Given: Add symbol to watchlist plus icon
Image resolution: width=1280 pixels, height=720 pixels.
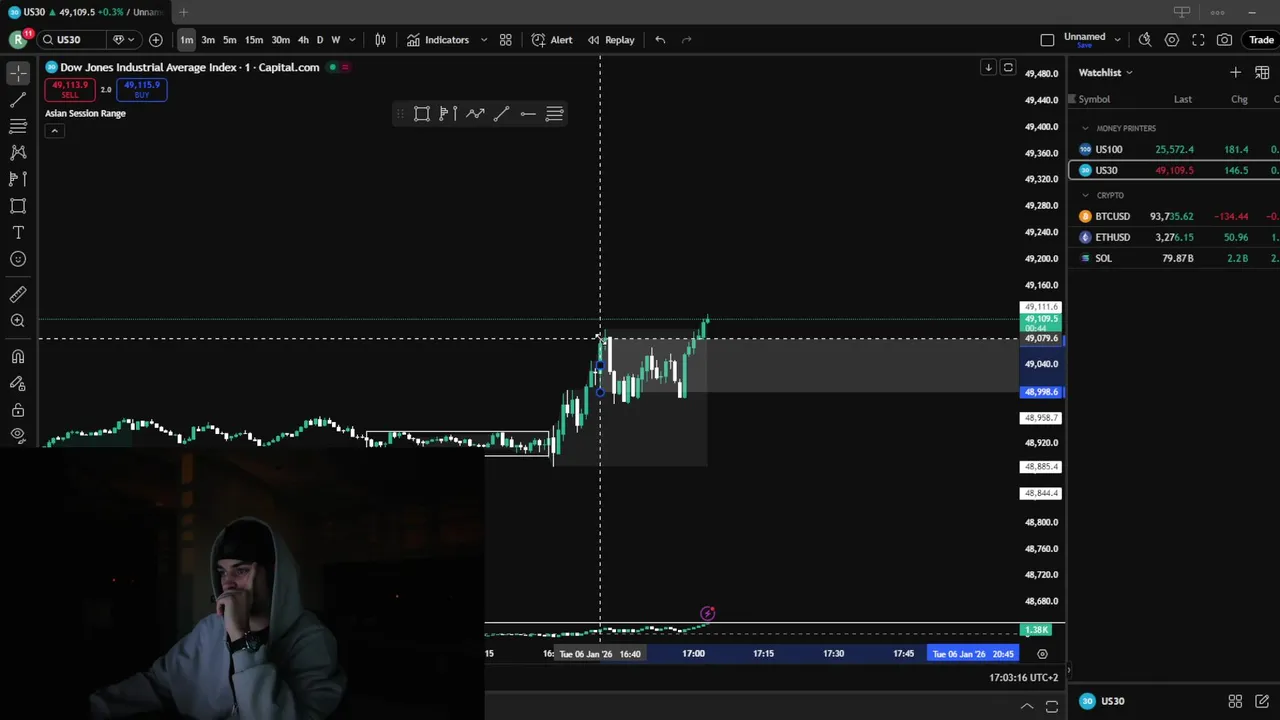Looking at the screenshot, I should pos(1235,72).
